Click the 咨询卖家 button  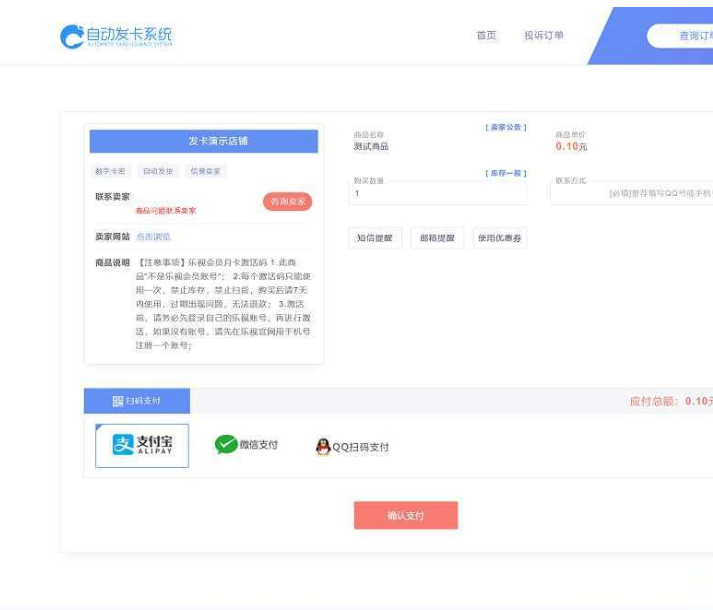click(288, 202)
